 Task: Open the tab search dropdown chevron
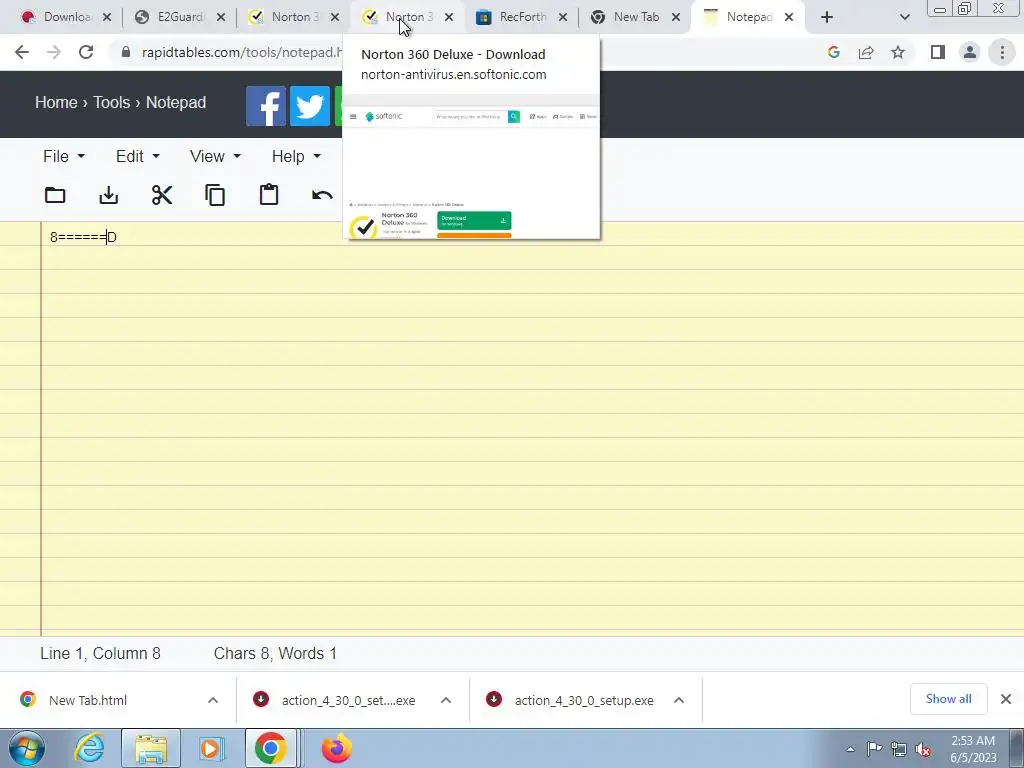click(904, 17)
